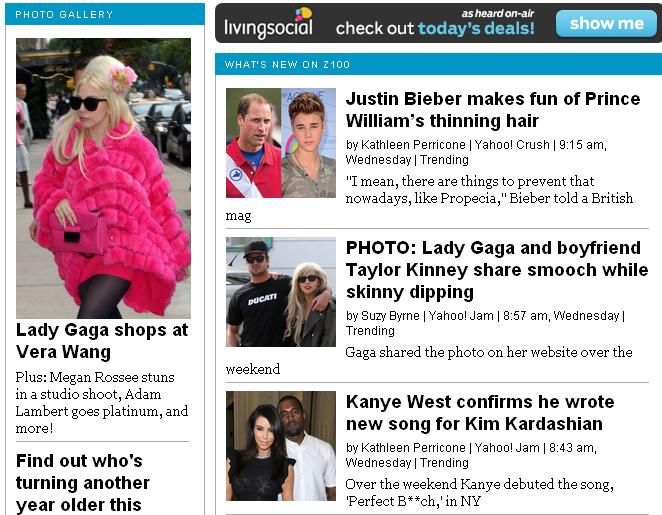Image resolution: width=662 pixels, height=515 pixels.
Task: Click the Gaga and Taylor Kinney thumbnail
Action: pyautogui.click(x=281, y=292)
